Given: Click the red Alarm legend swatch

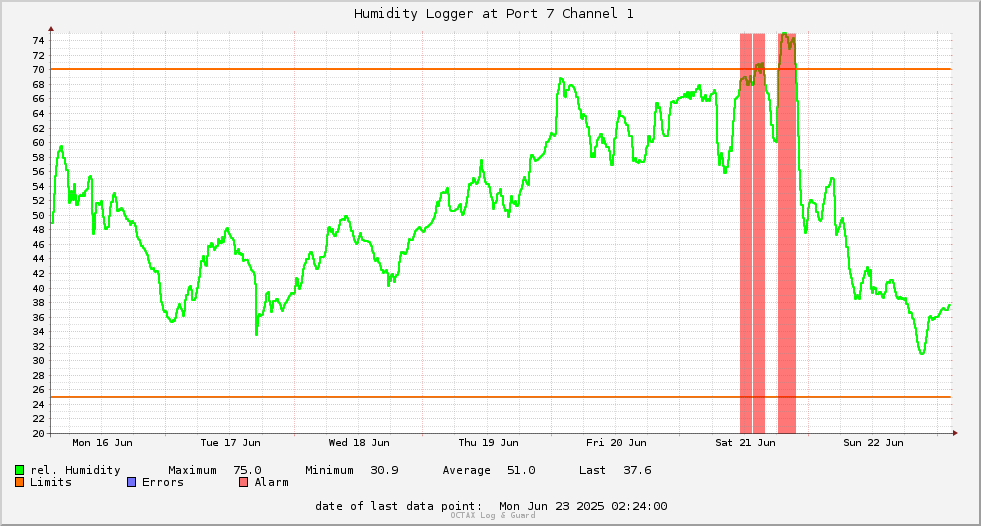Looking at the screenshot, I should click(244, 482).
